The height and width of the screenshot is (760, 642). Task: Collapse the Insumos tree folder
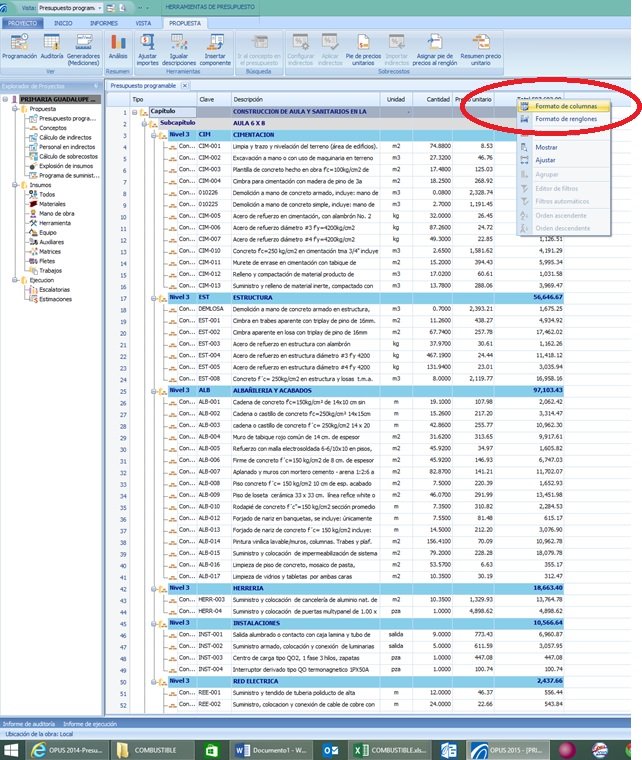(x=7, y=186)
